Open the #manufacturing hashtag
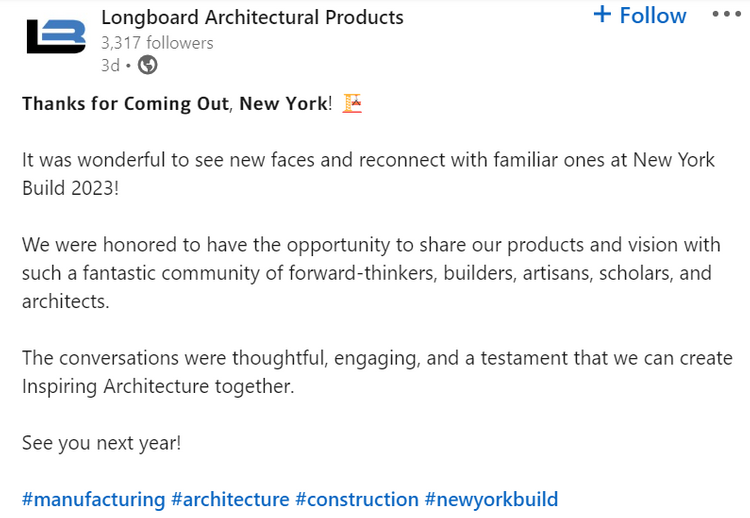The image size is (750, 518). click(x=93, y=499)
